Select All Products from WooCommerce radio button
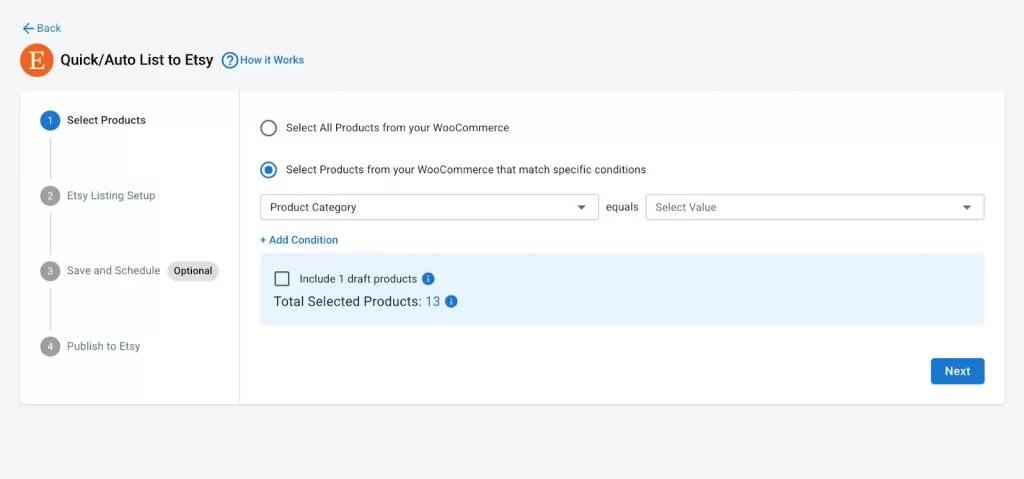The width and height of the screenshot is (1024, 479). 268,128
